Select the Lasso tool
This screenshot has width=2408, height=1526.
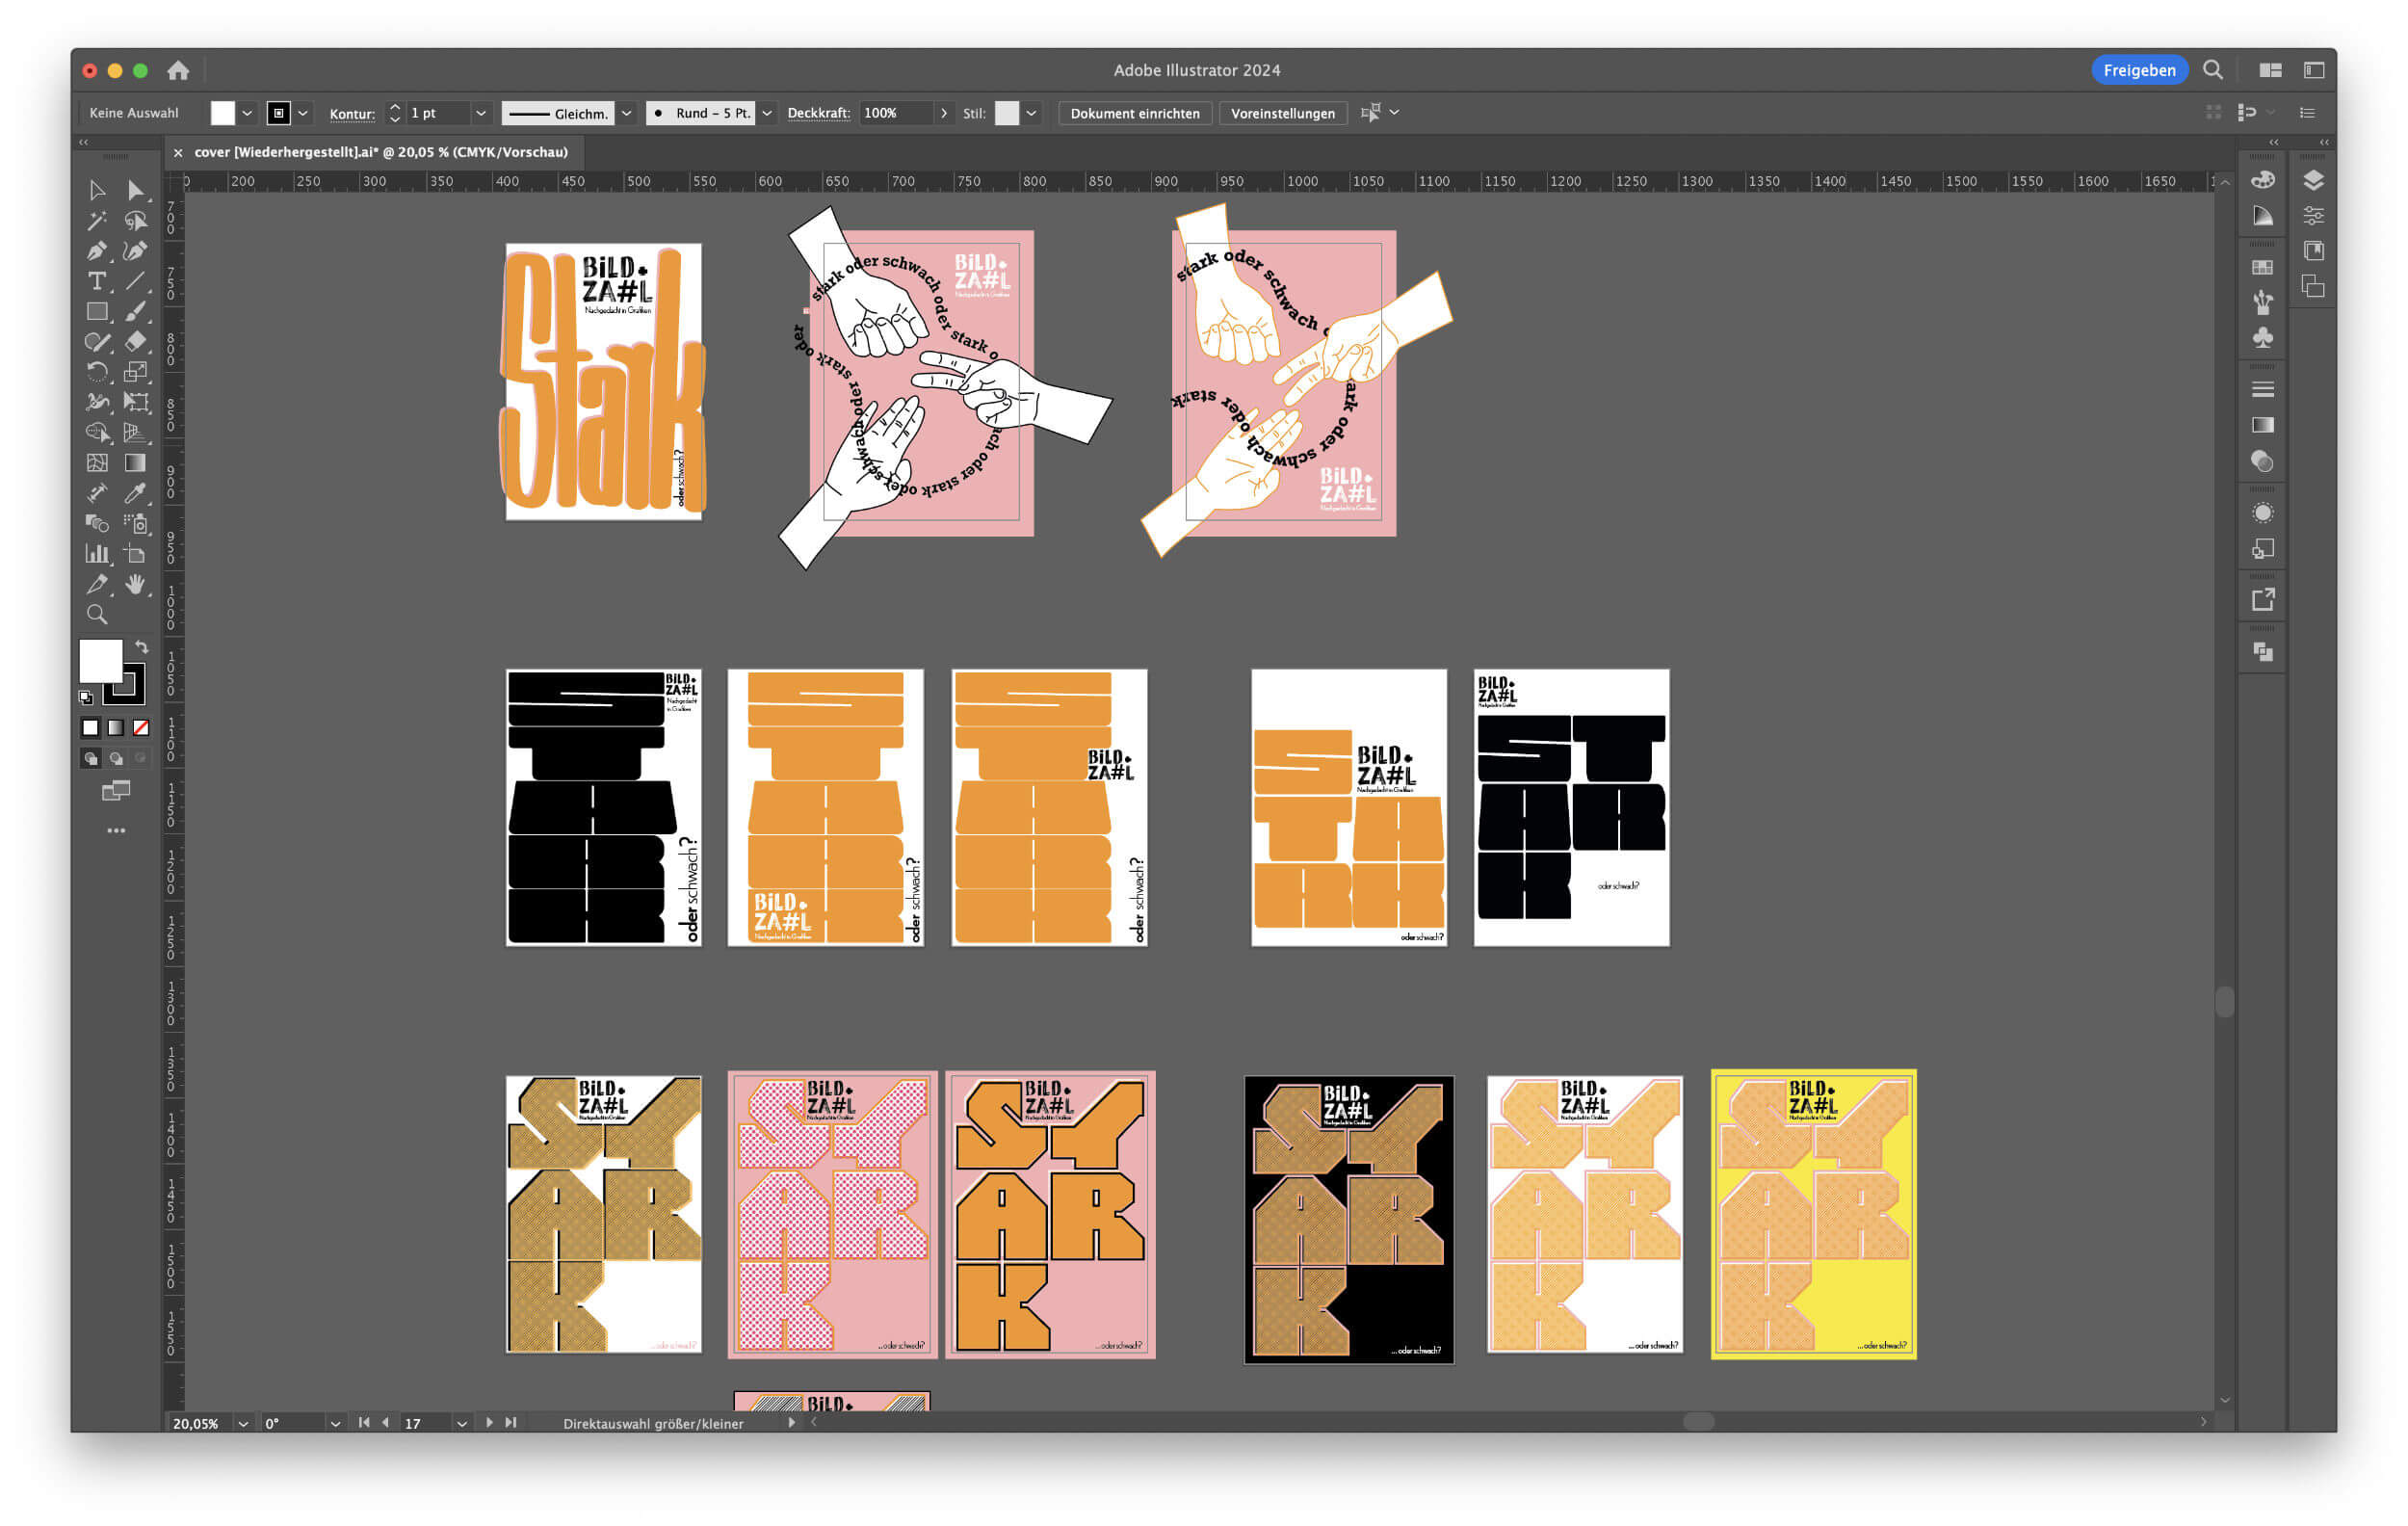coord(135,221)
